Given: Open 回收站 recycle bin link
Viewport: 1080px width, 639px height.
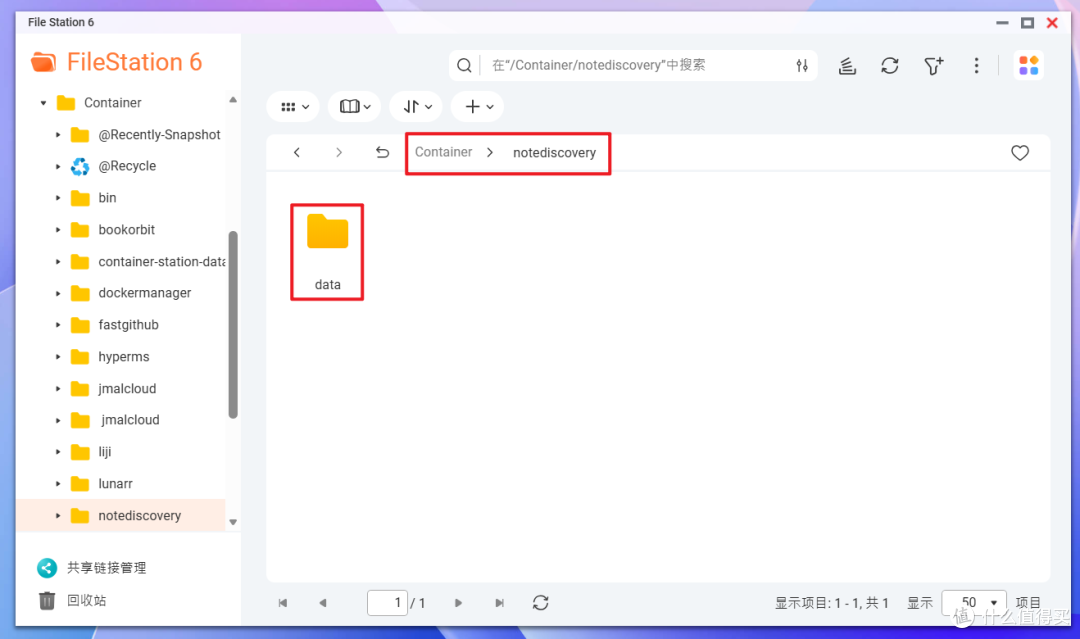Looking at the screenshot, I should pyautogui.click(x=87, y=600).
